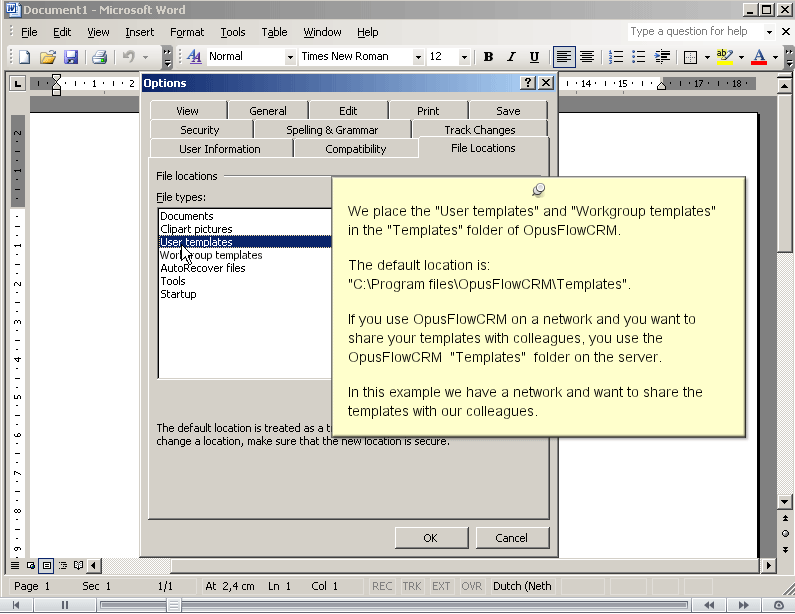Viewport: 795px width, 614px height.
Task: Click the Pause playback button
Action: coord(64,604)
